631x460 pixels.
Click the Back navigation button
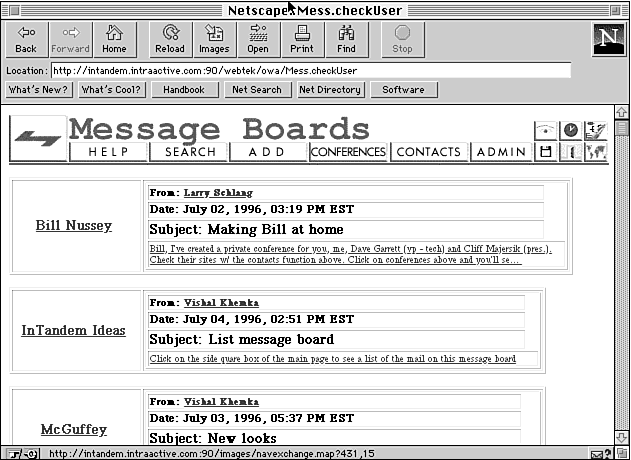click(x=26, y=39)
